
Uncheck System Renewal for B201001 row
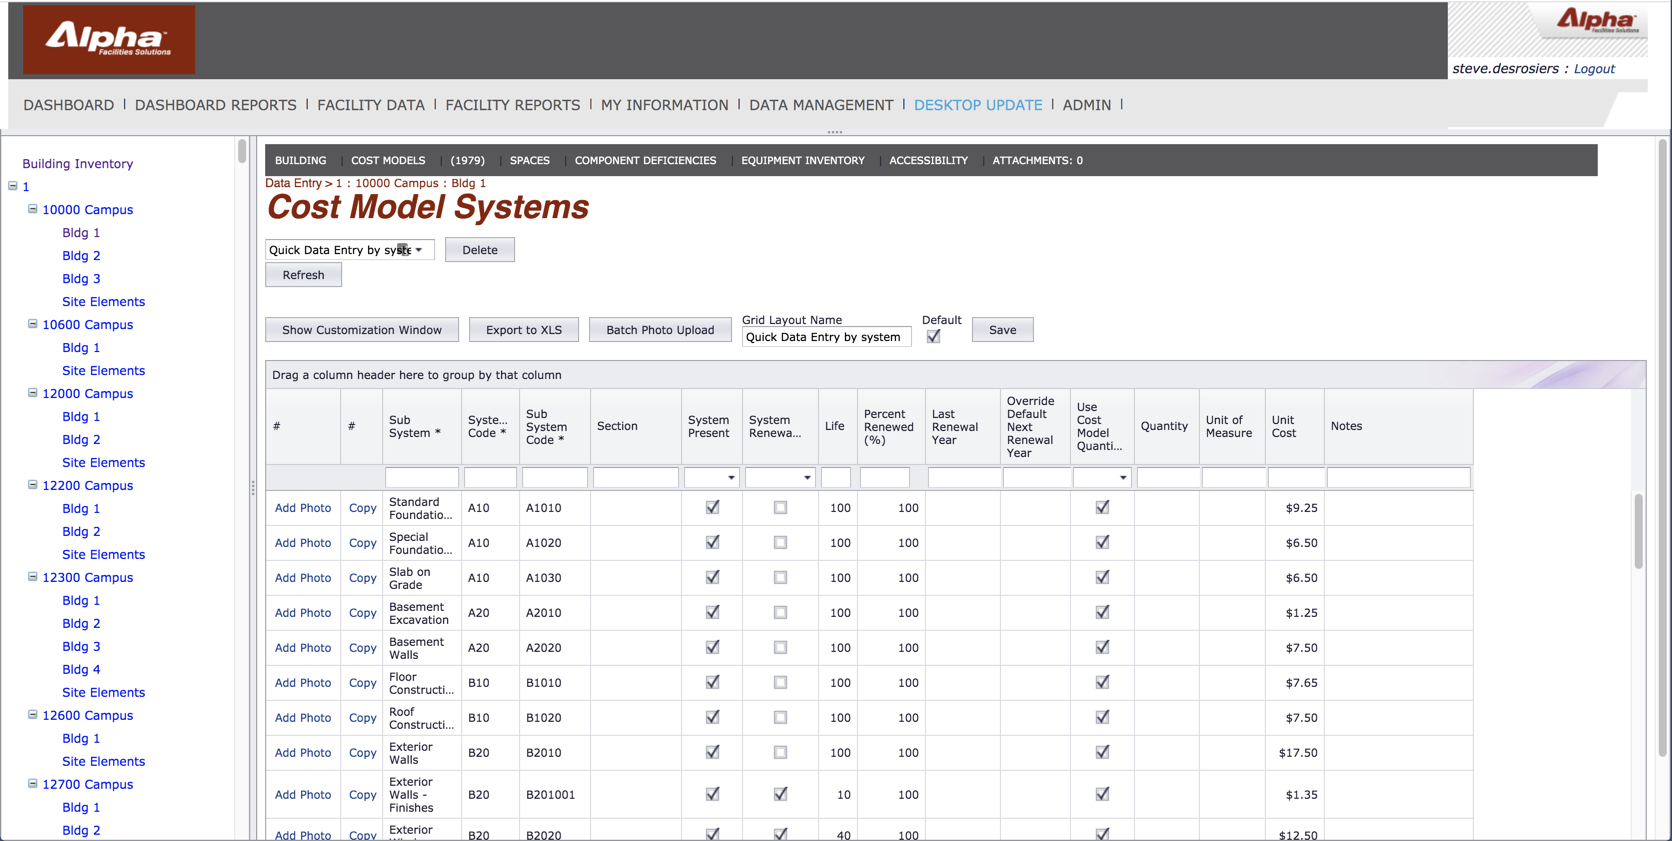click(780, 795)
